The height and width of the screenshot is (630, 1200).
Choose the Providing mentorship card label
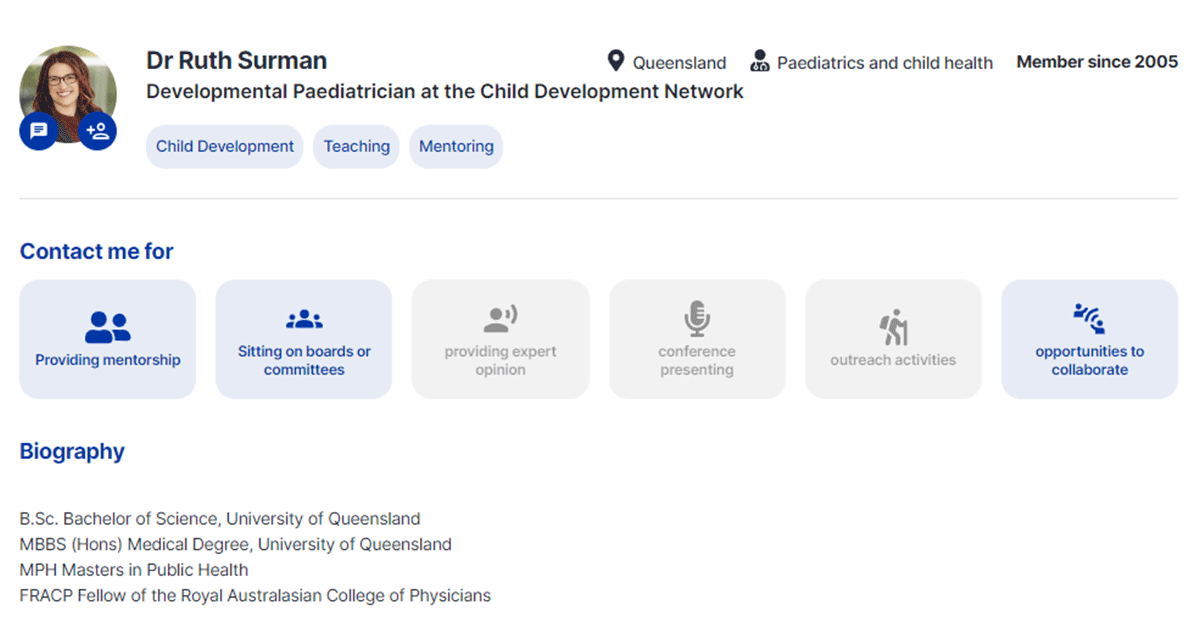[x=108, y=360]
